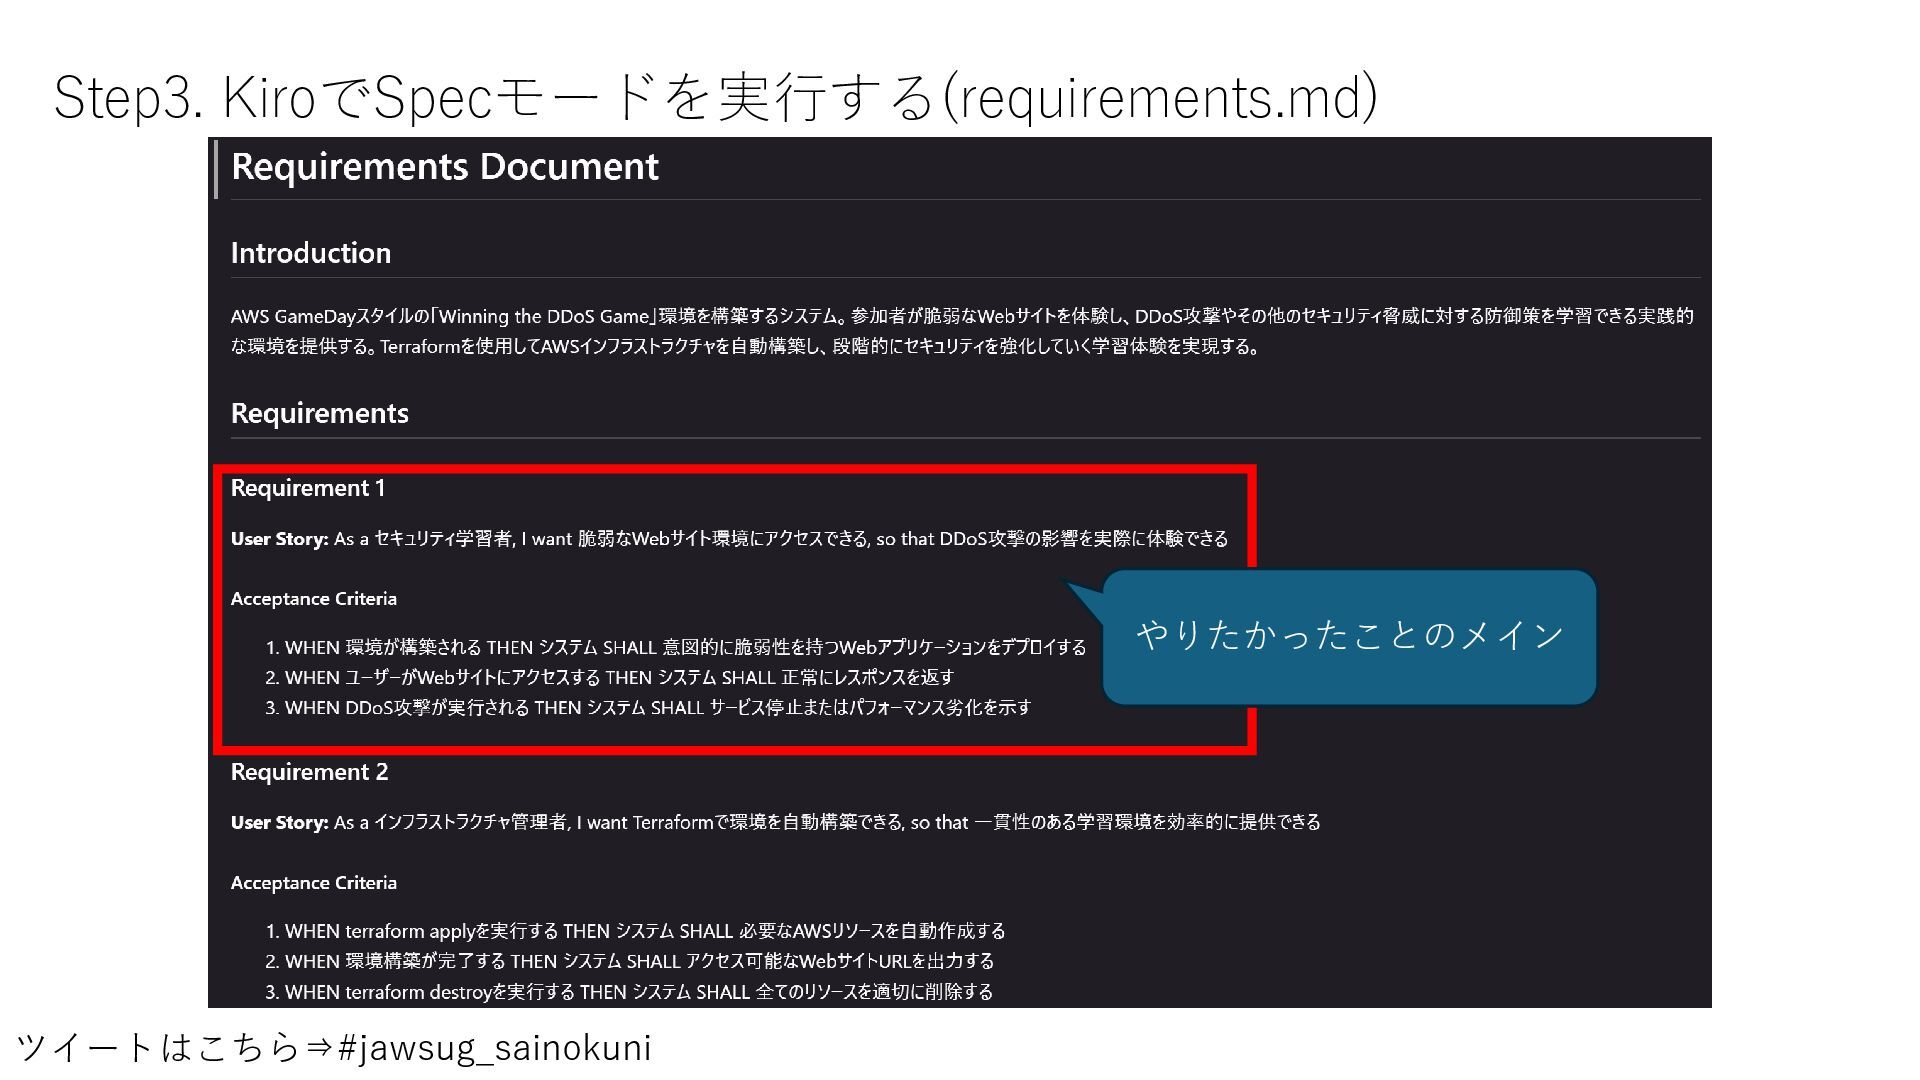
Task: Click the 'Requirement 1' heading
Action: click(308, 488)
